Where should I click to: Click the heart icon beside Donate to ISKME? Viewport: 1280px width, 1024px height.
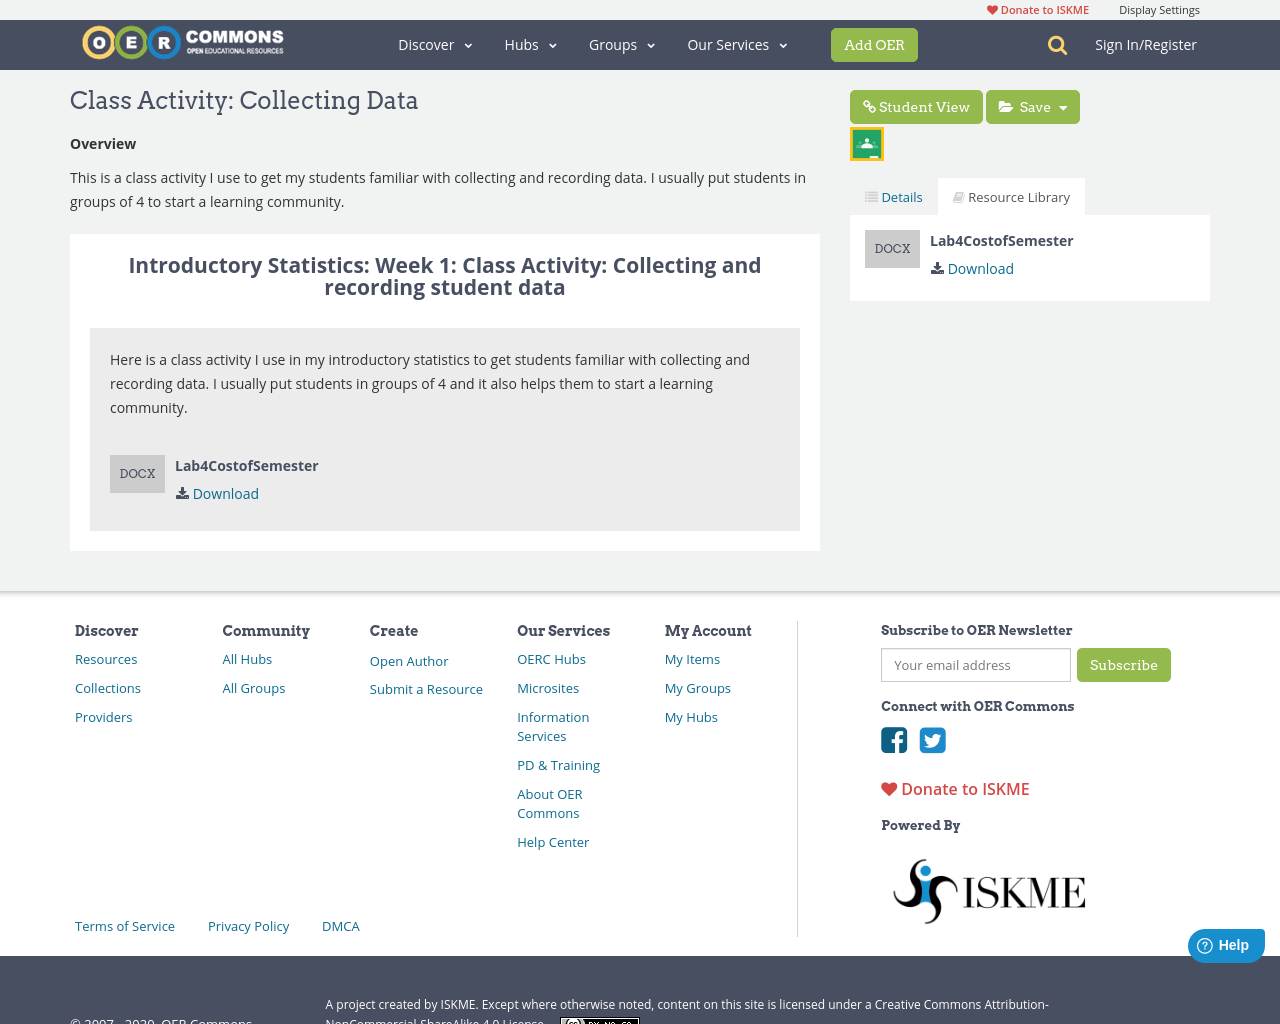click(888, 788)
